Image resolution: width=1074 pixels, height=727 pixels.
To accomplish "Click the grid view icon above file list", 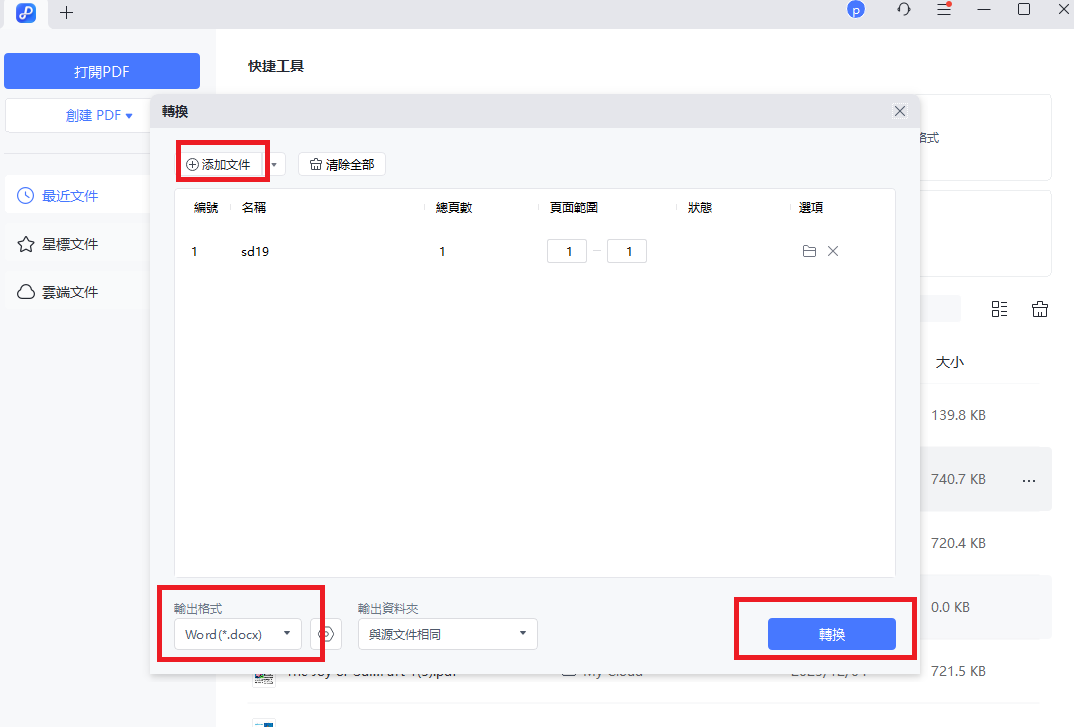I will pyautogui.click(x=999, y=309).
